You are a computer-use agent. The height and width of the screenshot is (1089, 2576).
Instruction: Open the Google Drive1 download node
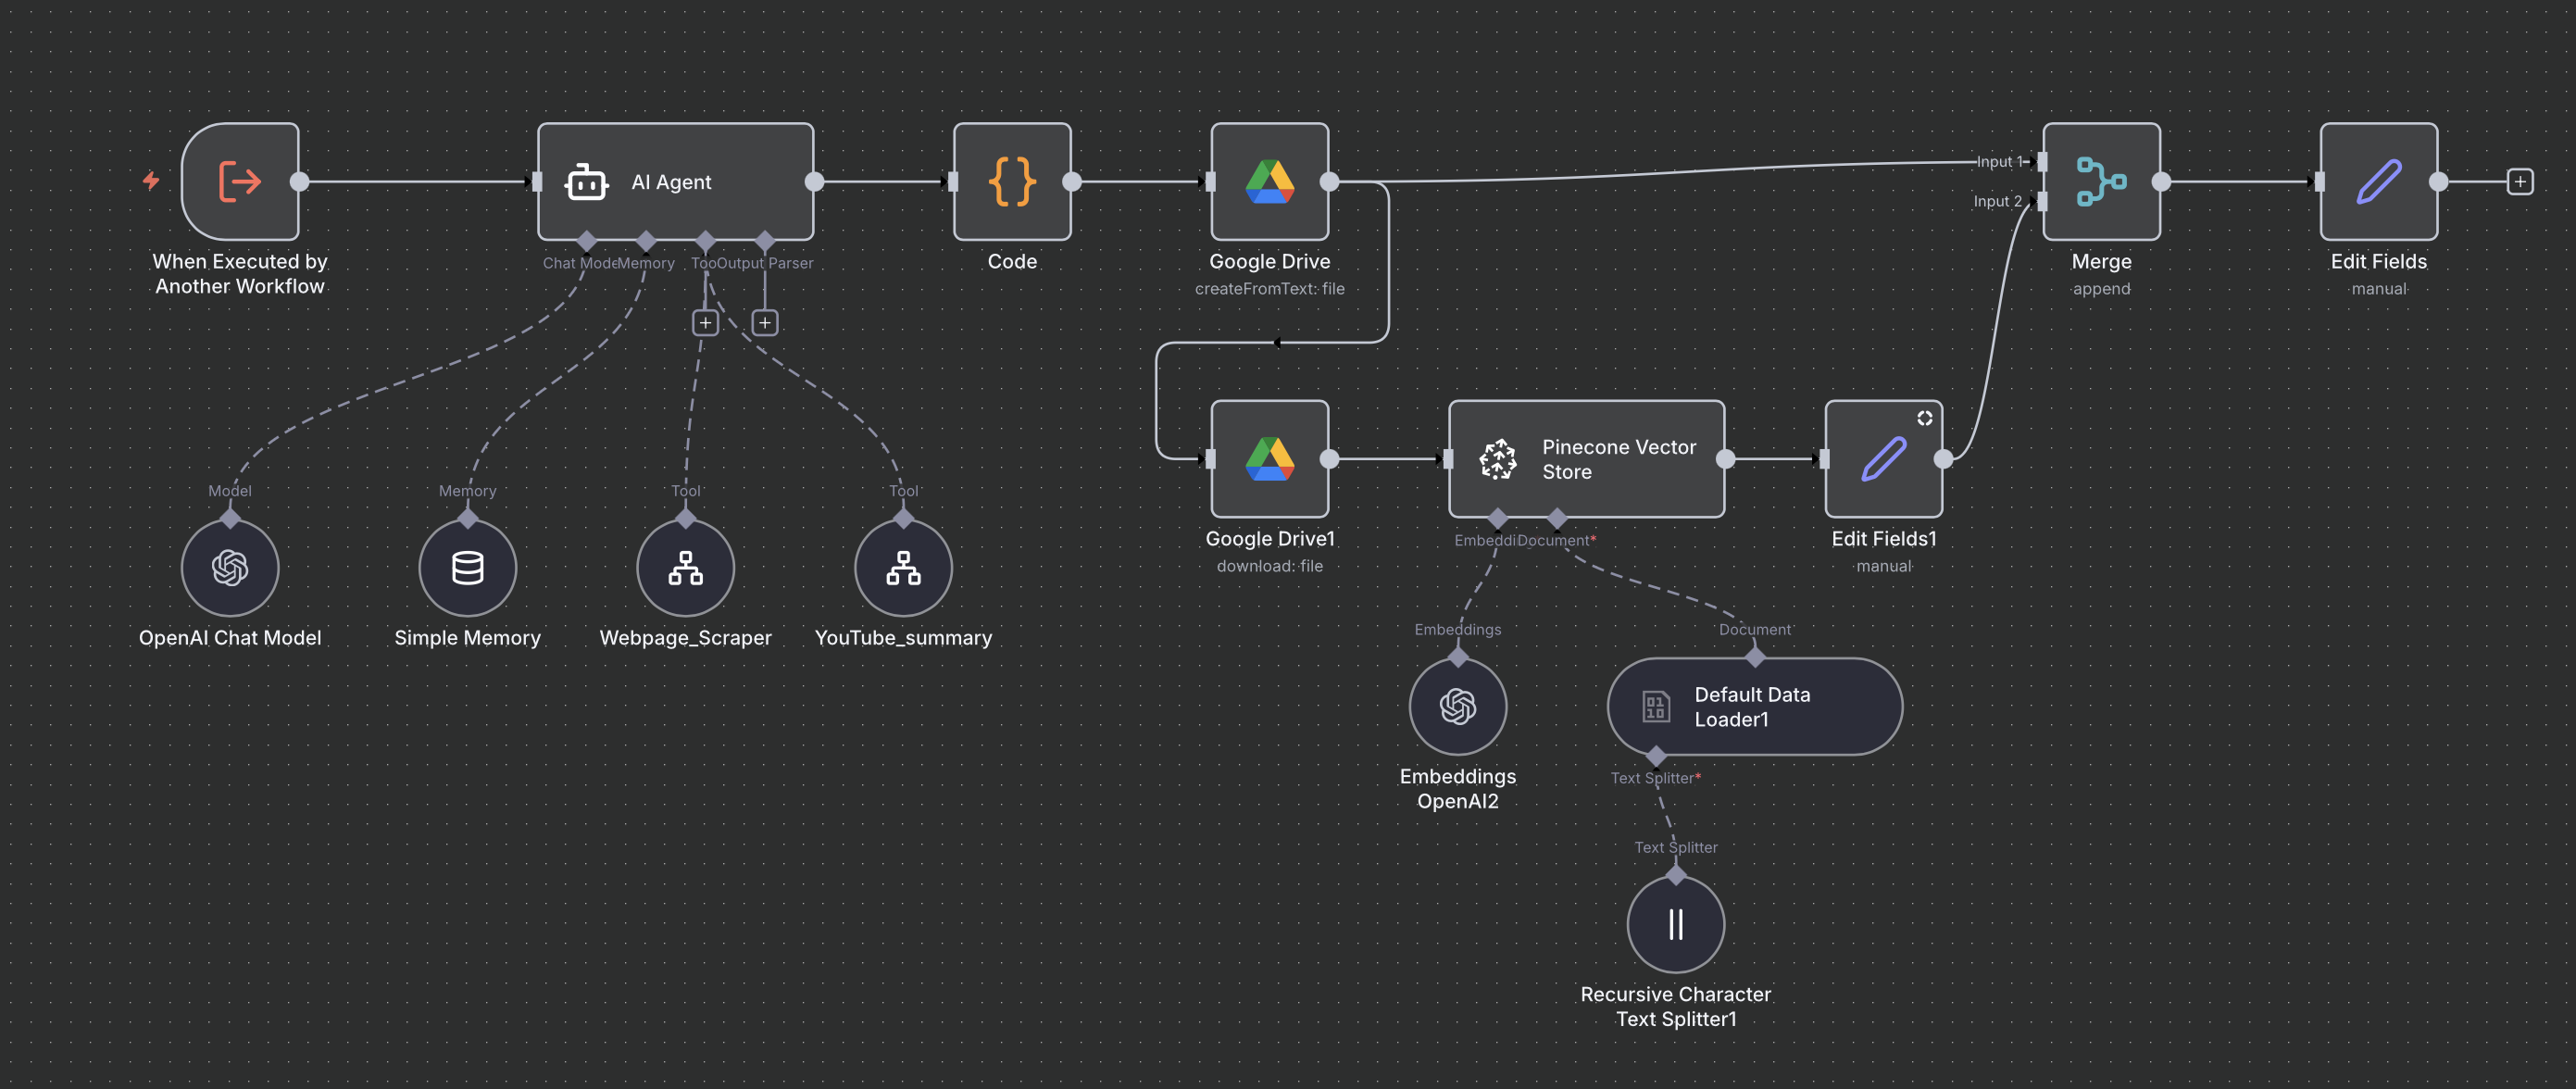click(x=1269, y=459)
